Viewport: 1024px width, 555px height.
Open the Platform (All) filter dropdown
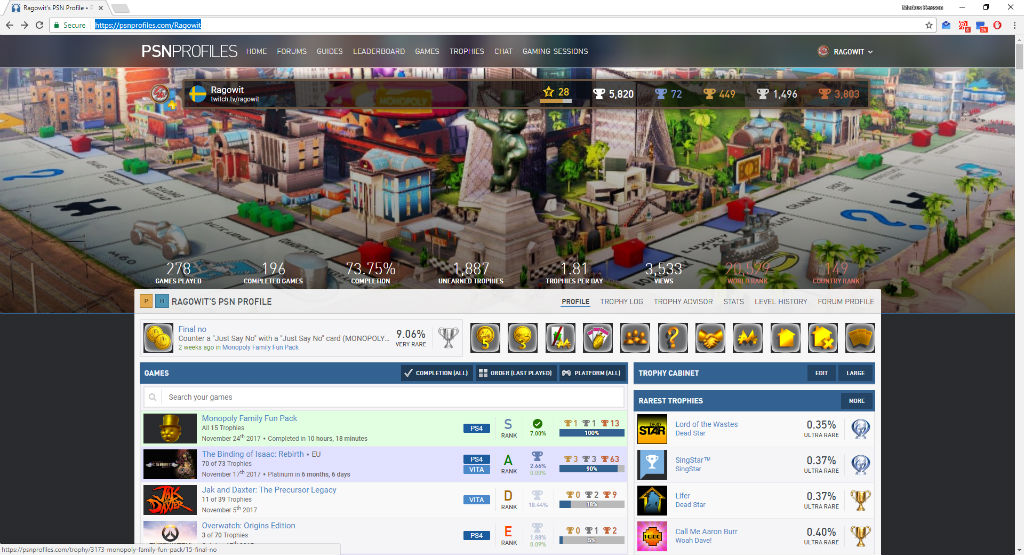click(591, 373)
